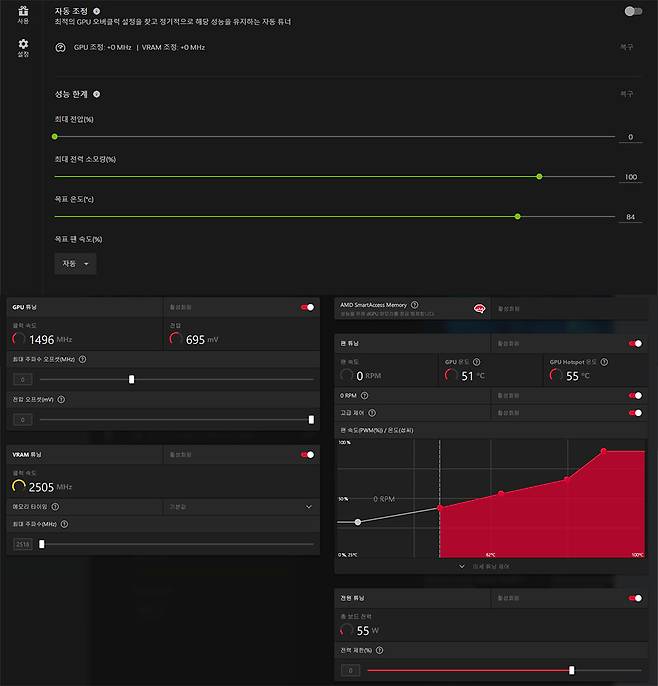Click the help icon beside 전압 오프셋(mV)
This screenshot has width=658, height=686.
(x=61, y=399)
